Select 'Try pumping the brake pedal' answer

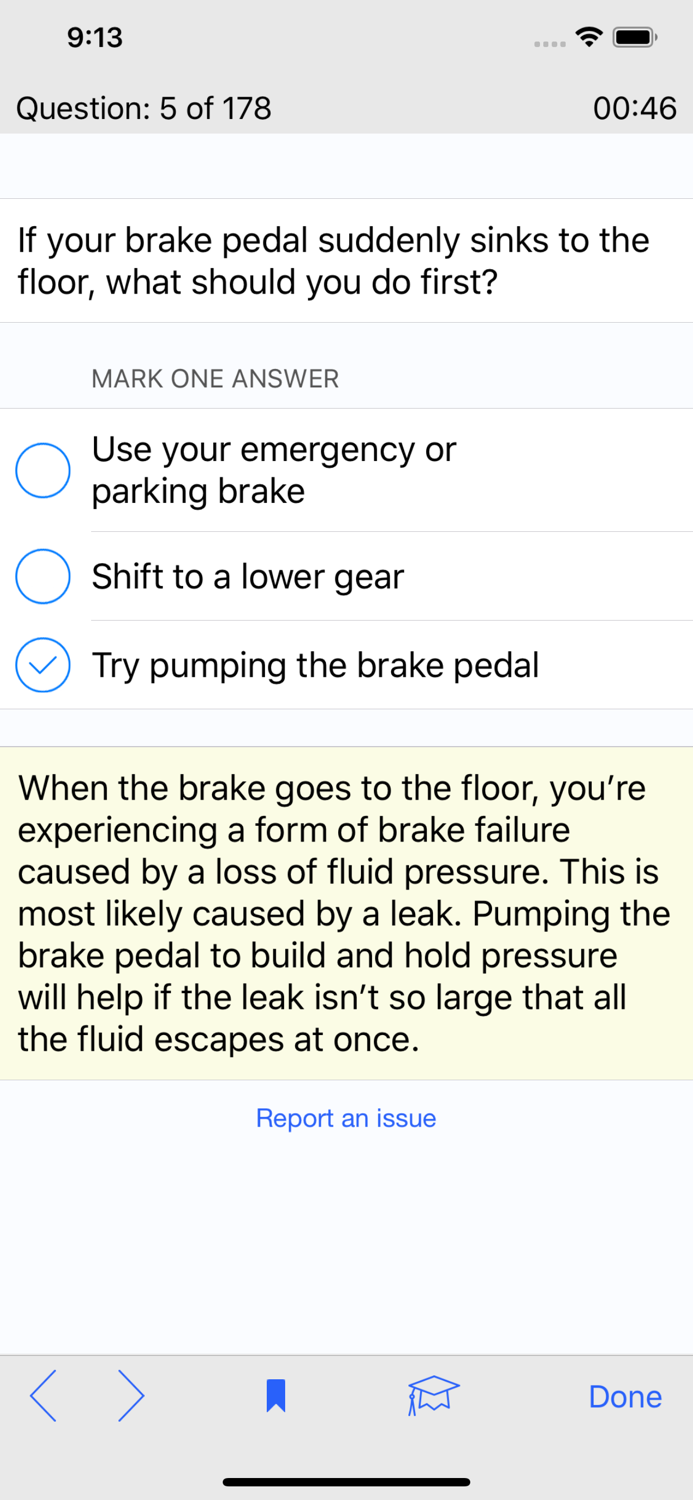pos(315,664)
